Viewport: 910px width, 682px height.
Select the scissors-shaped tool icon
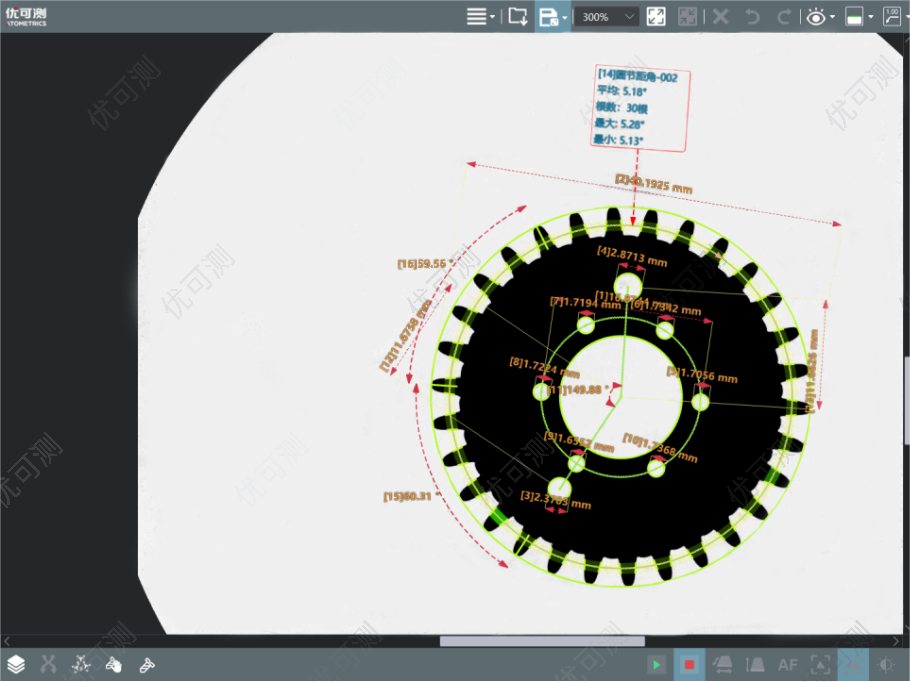(49, 664)
